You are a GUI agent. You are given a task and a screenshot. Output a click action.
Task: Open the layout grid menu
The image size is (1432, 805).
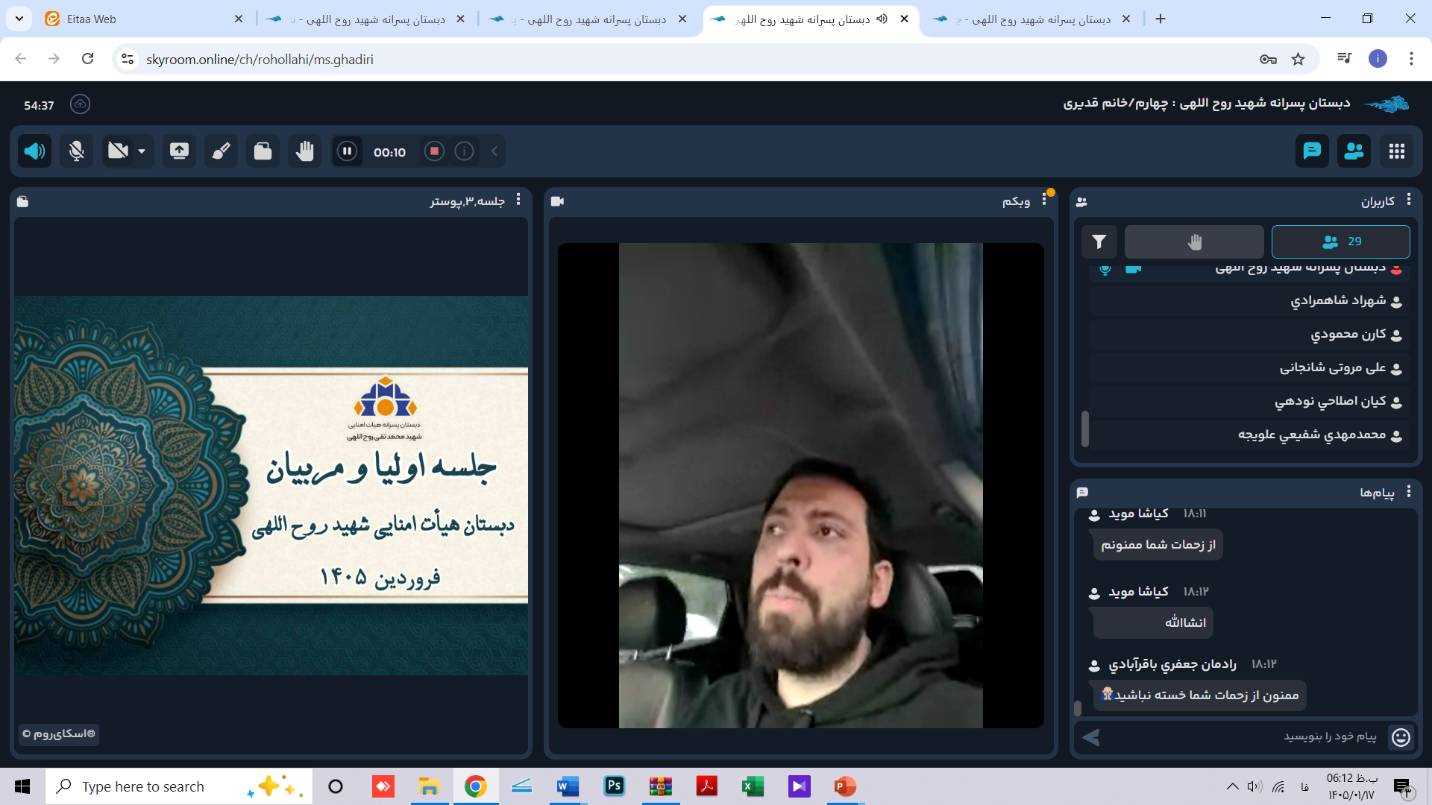coord(1397,151)
